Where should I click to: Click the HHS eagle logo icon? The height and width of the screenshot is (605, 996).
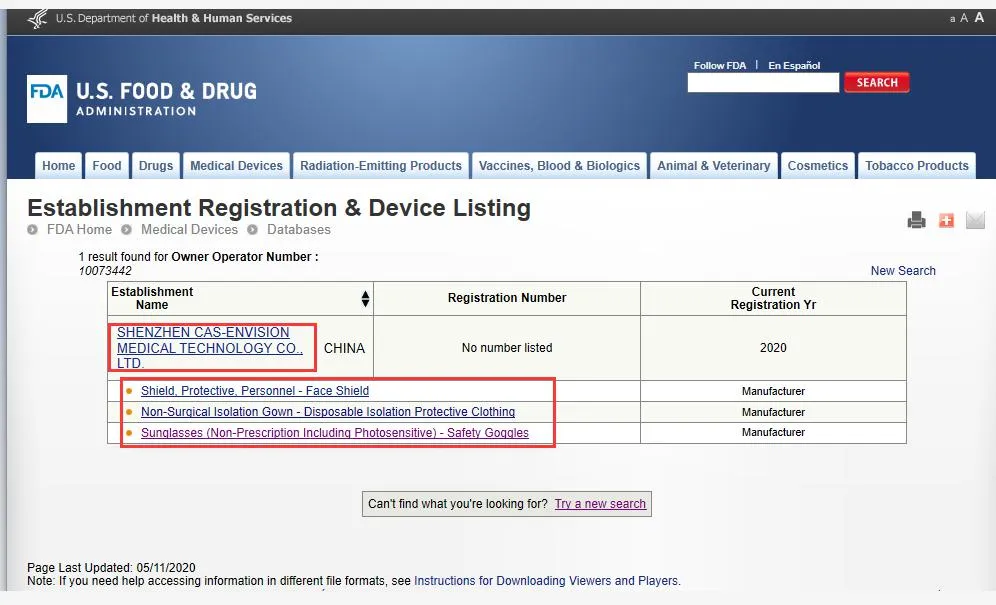(x=38, y=18)
